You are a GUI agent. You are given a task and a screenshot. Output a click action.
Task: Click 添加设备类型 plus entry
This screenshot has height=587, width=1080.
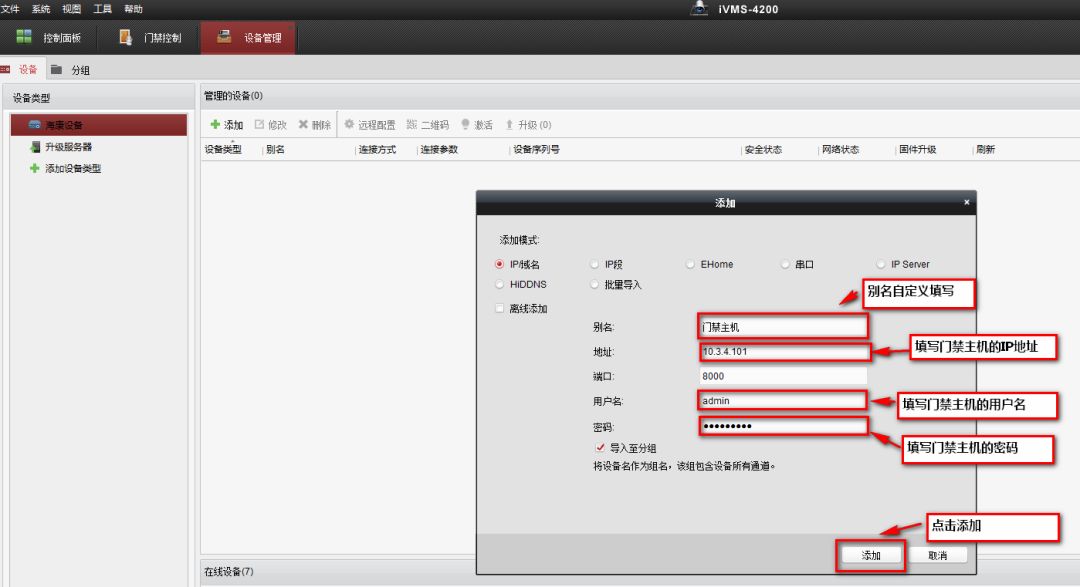[72, 169]
